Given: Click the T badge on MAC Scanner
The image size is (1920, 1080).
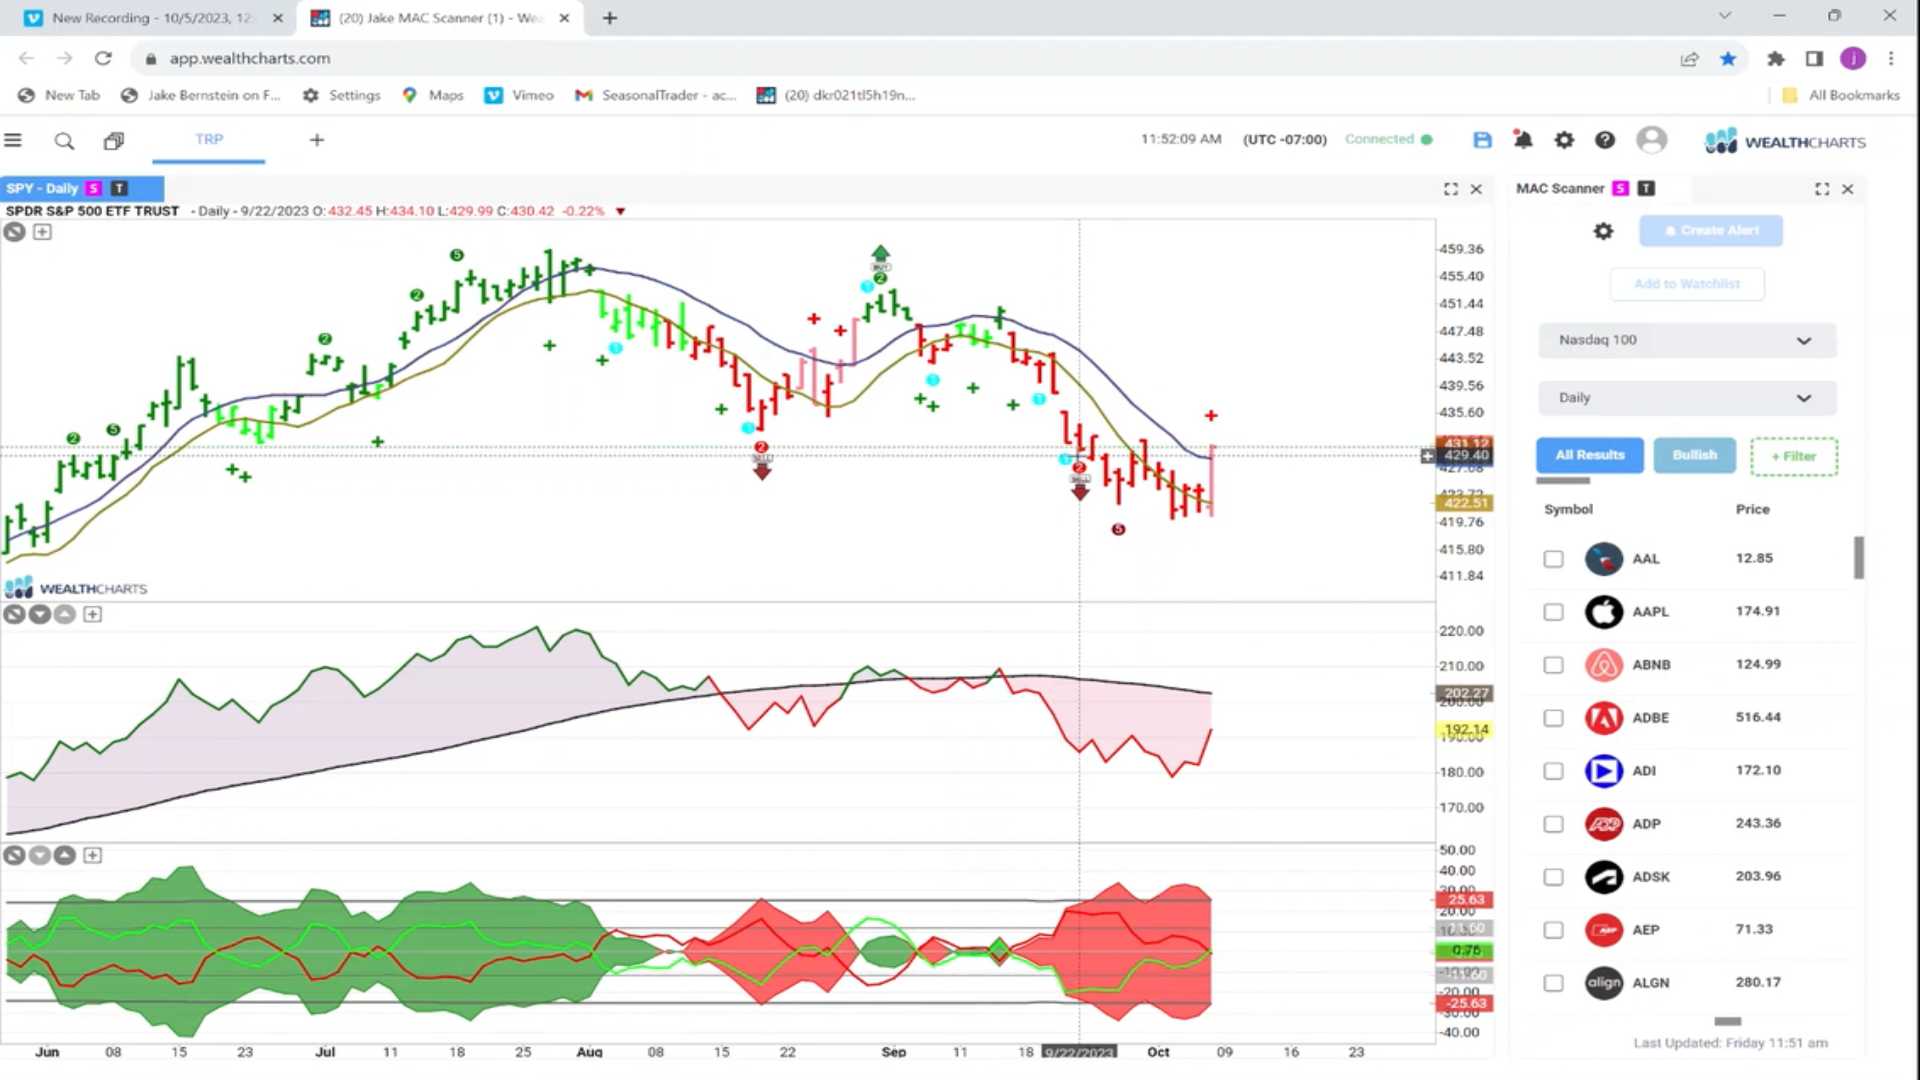Looking at the screenshot, I should coord(1646,188).
